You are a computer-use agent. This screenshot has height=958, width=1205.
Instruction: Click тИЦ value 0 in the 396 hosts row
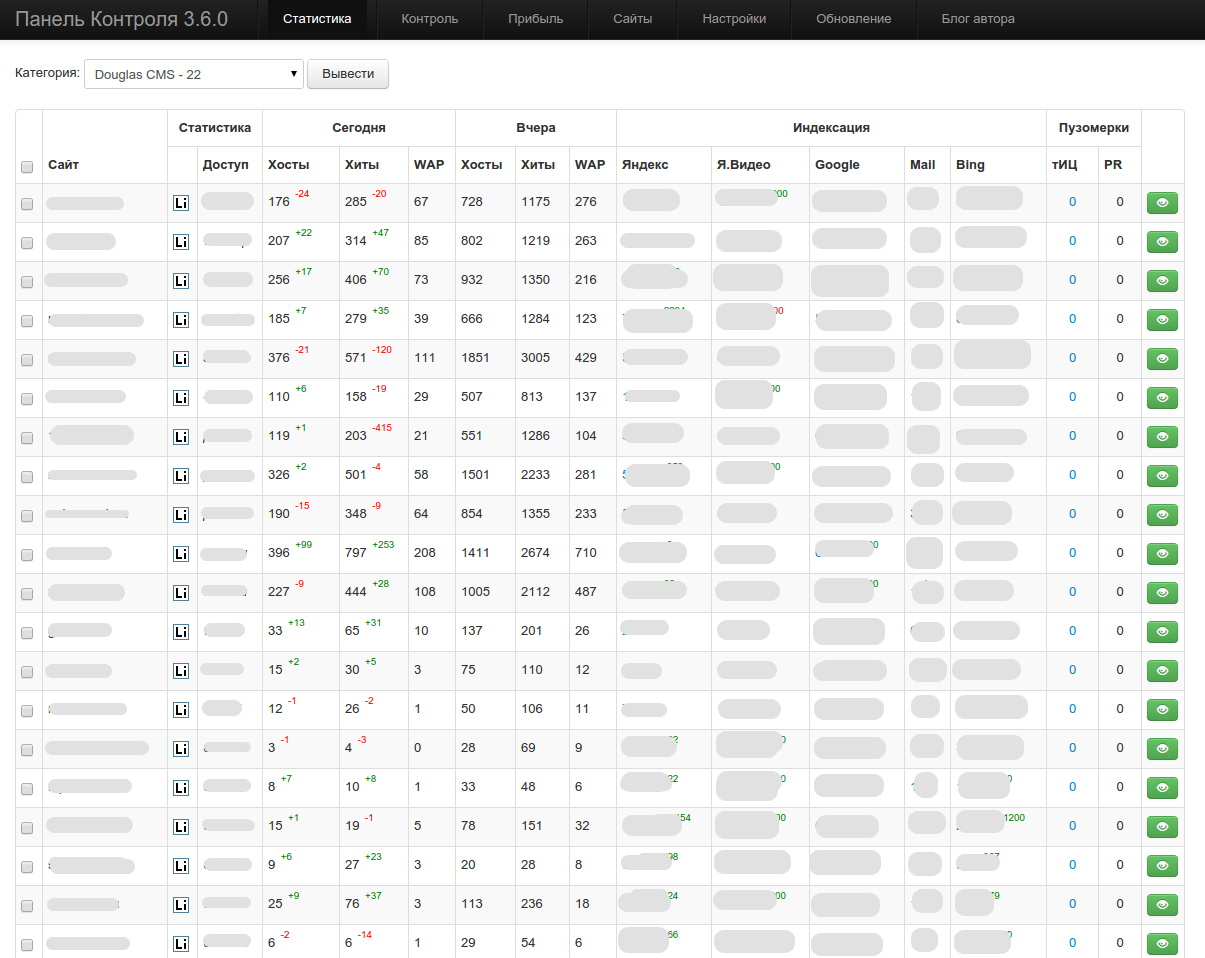pyautogui.click(x=1072, y=553)
